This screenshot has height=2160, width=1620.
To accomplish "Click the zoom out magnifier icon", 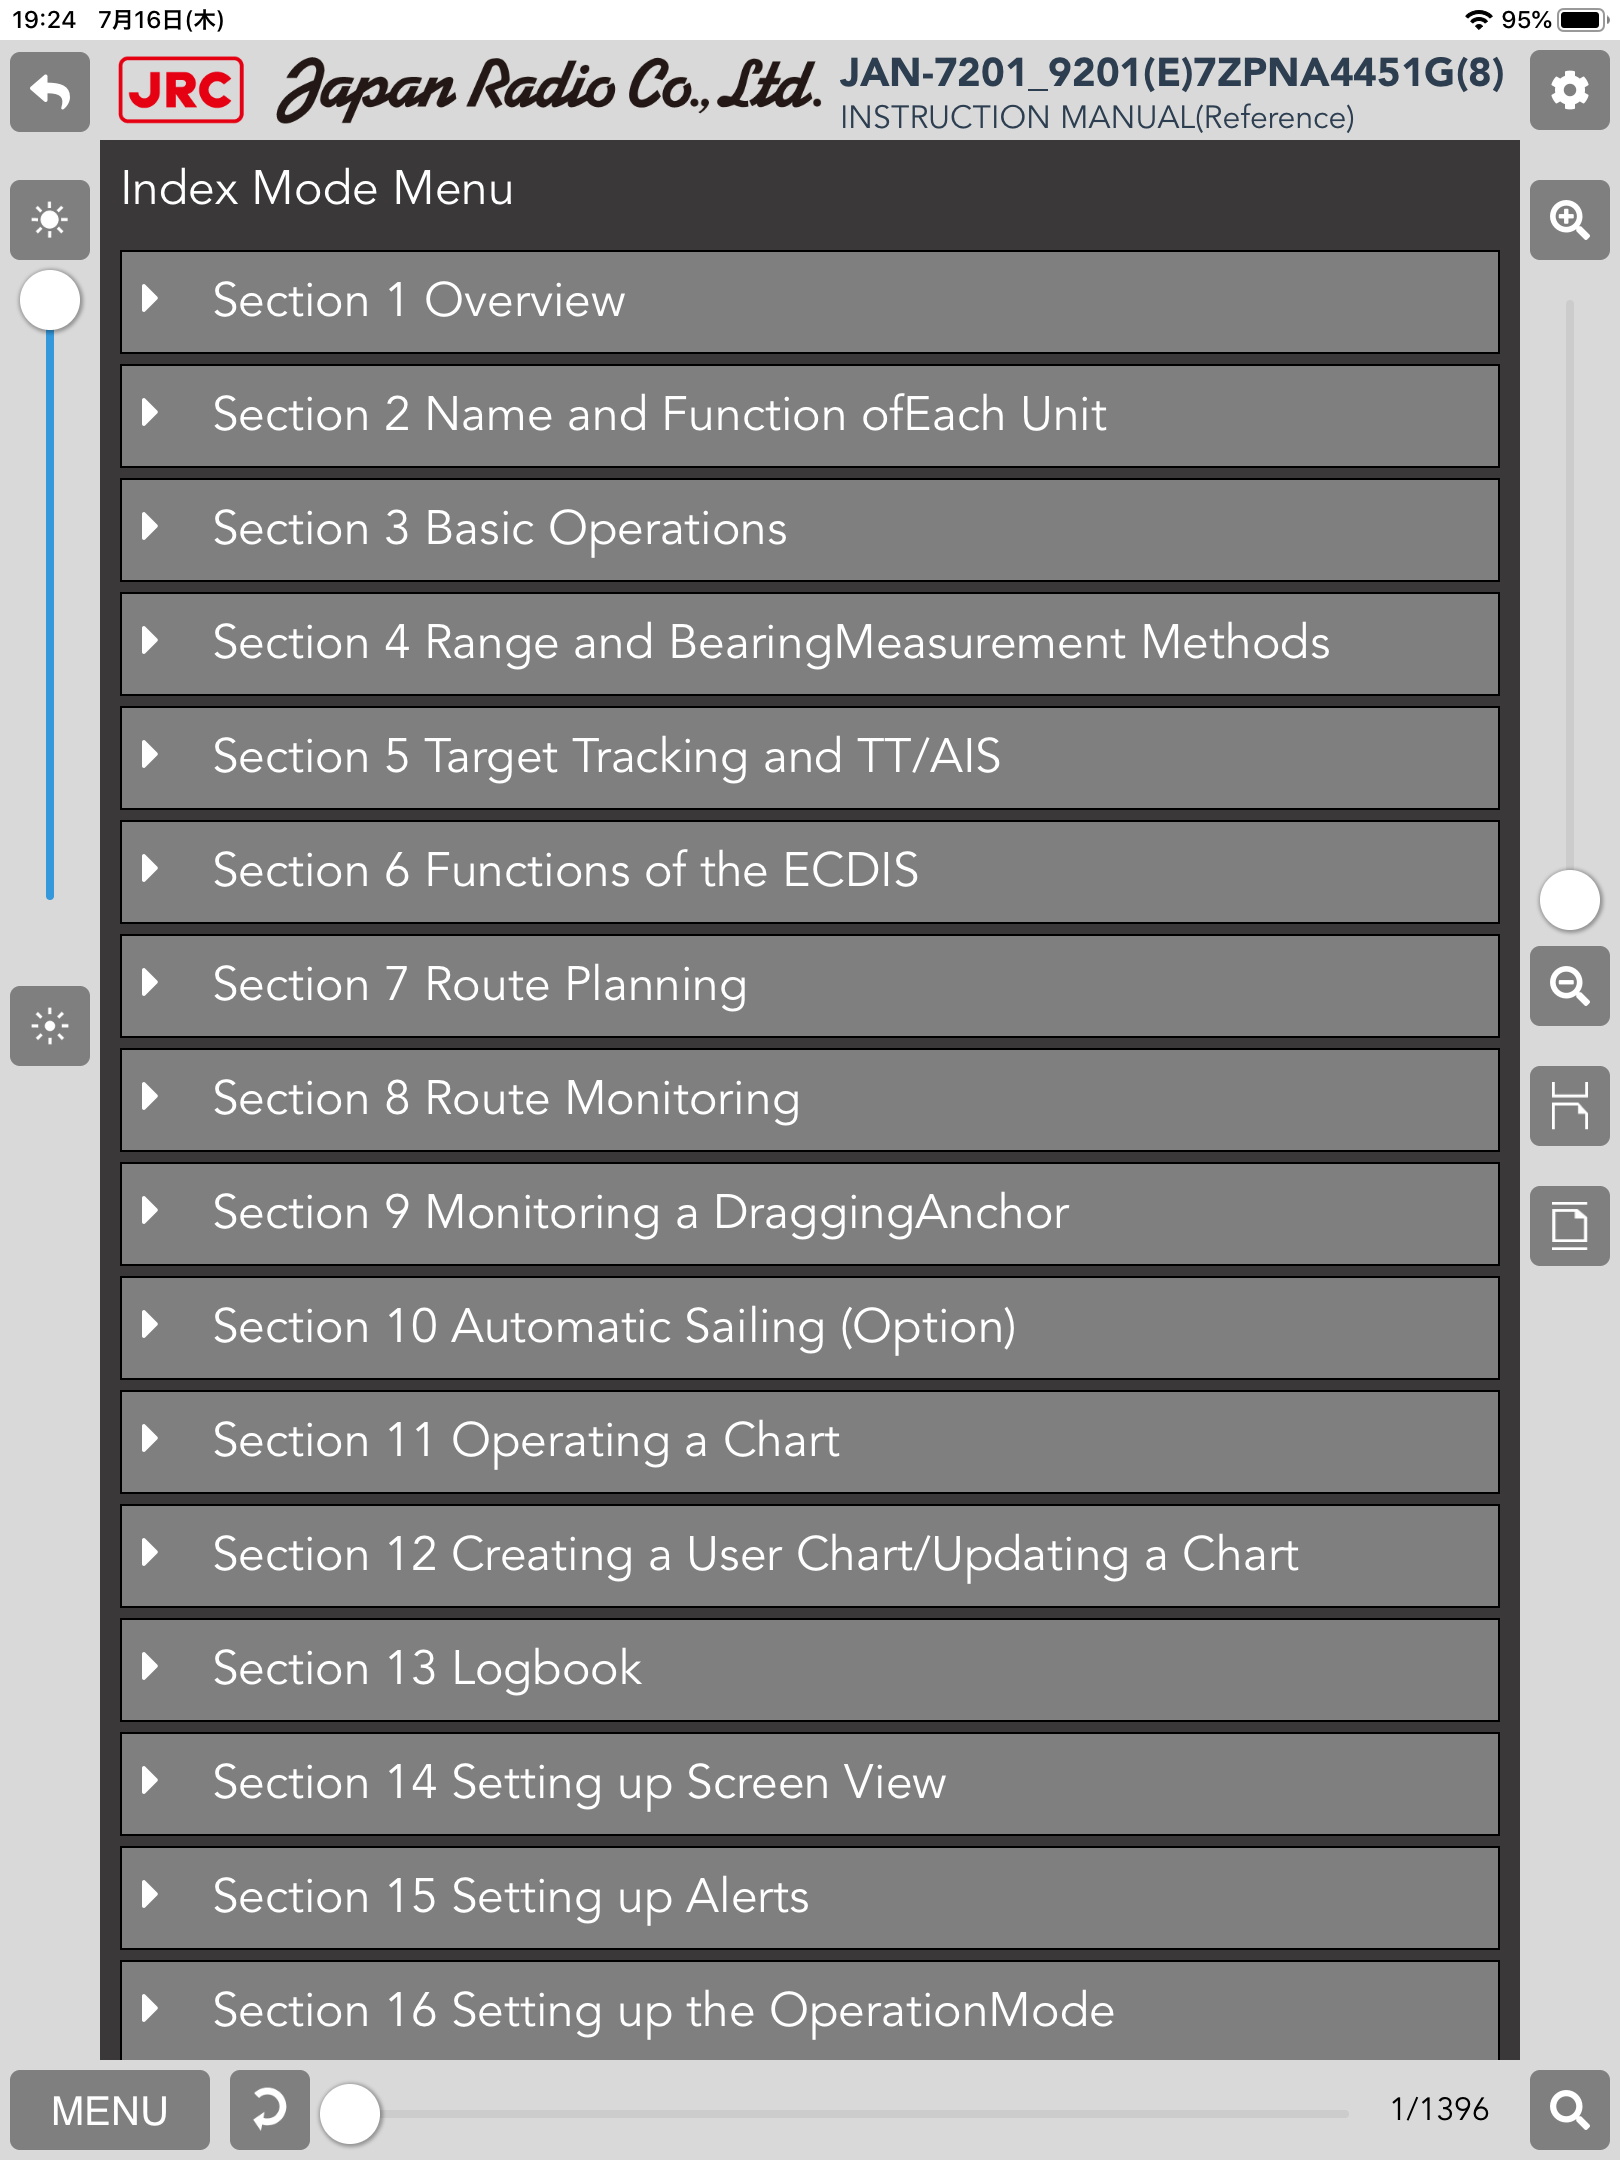I will tap(1569, 986).
